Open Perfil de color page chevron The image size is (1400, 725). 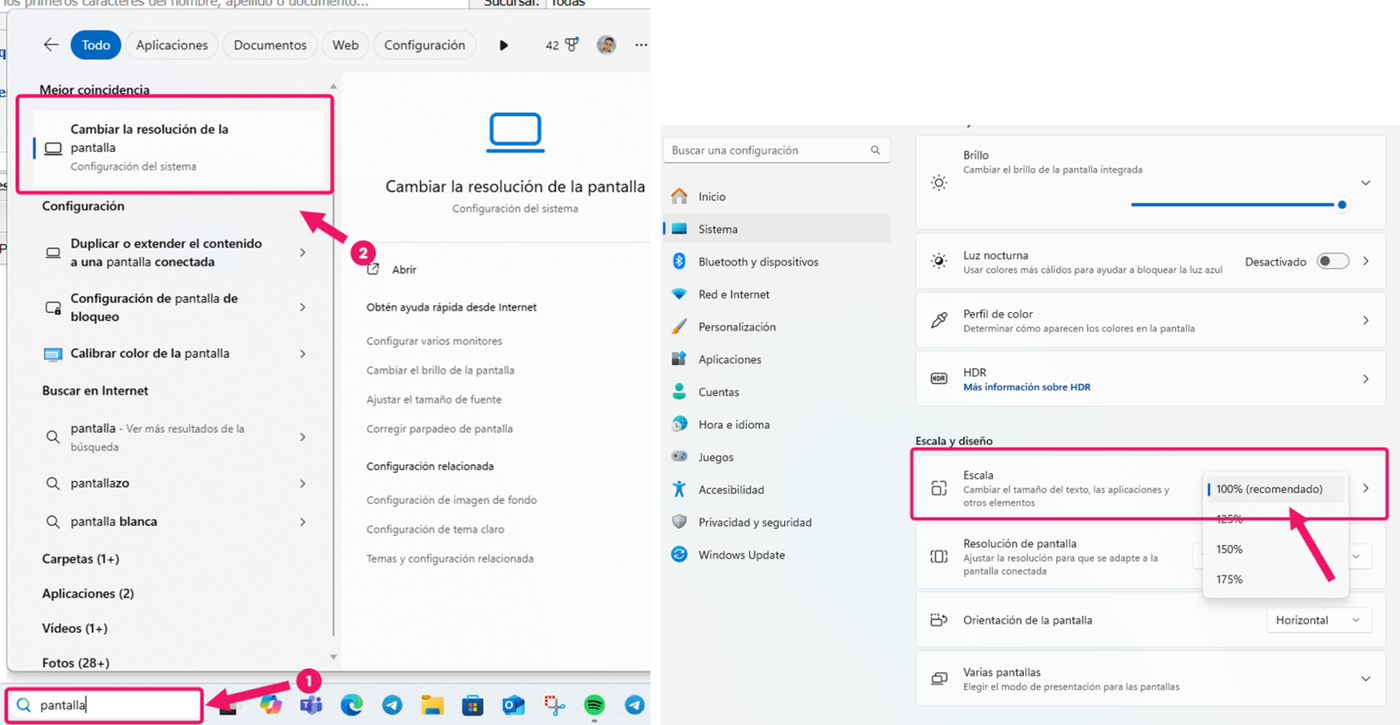1366,320
